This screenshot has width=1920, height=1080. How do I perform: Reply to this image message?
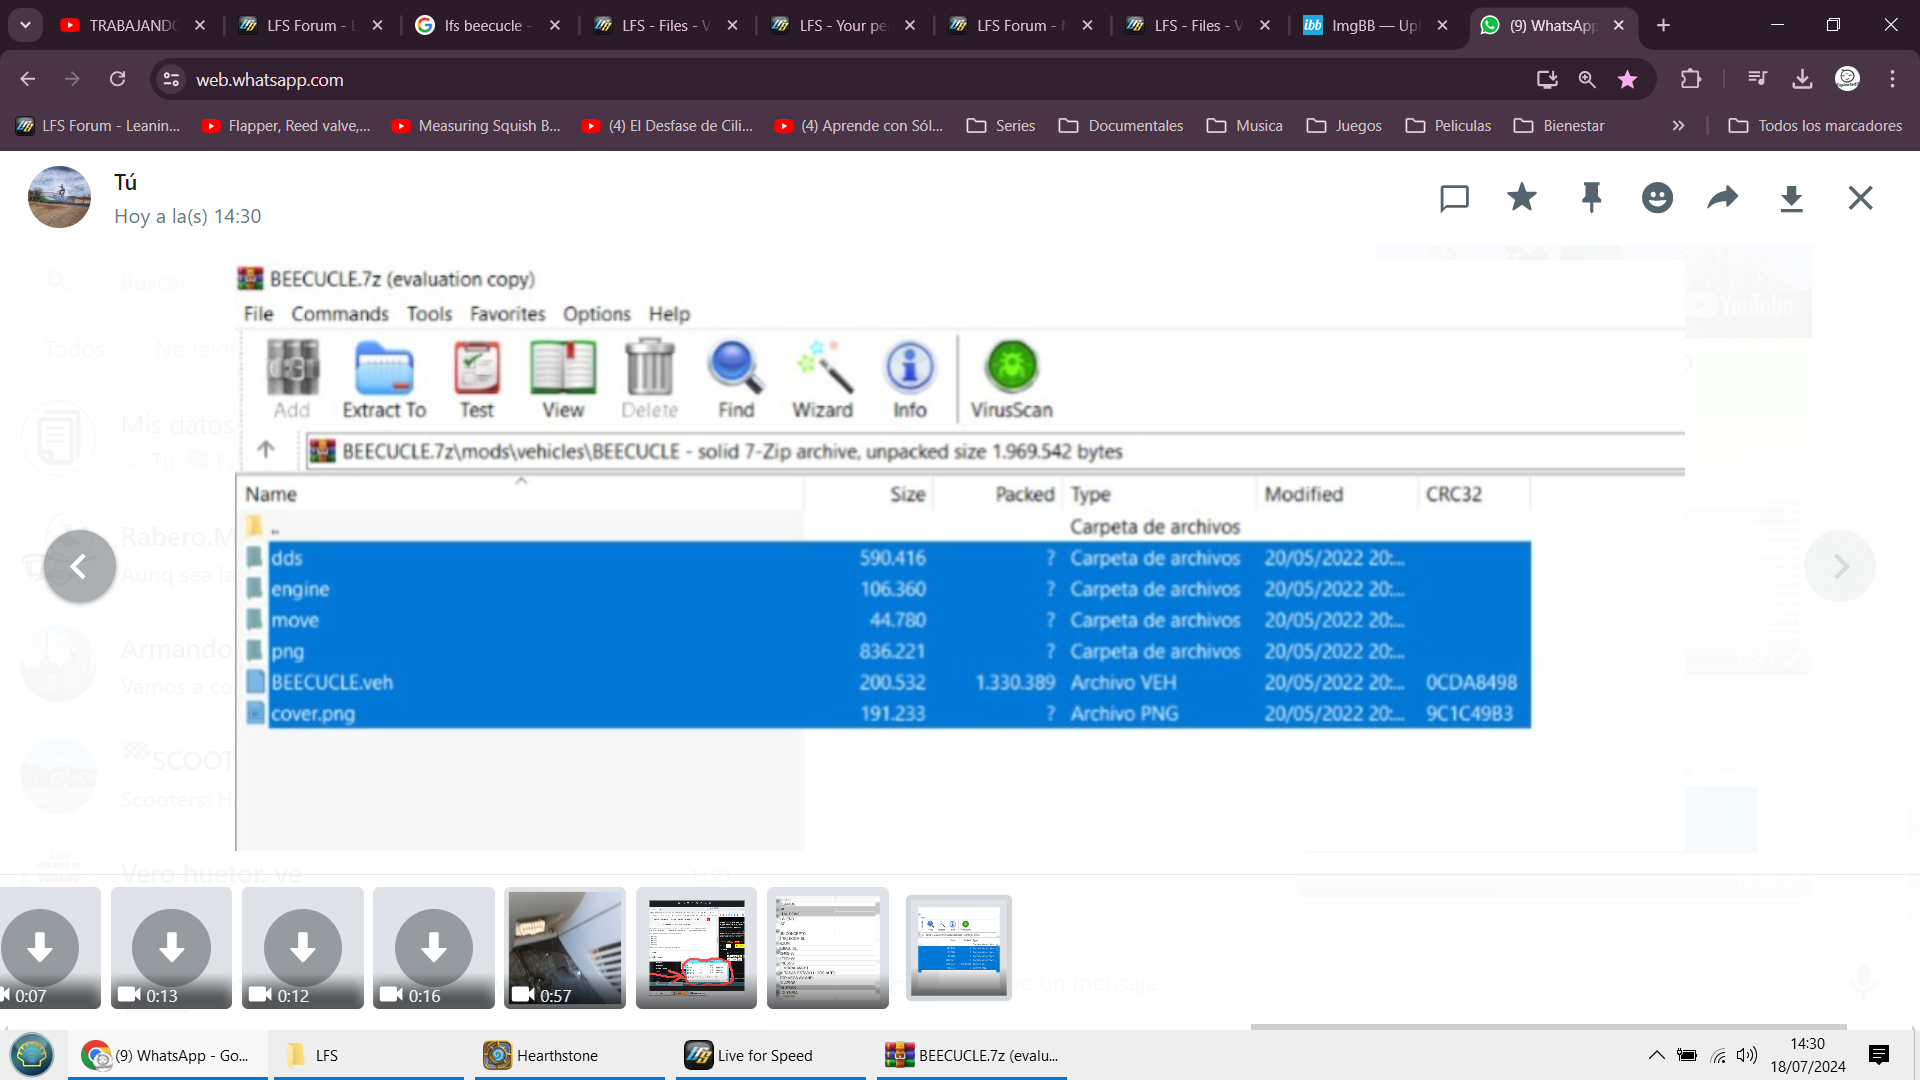[1454, 198]
